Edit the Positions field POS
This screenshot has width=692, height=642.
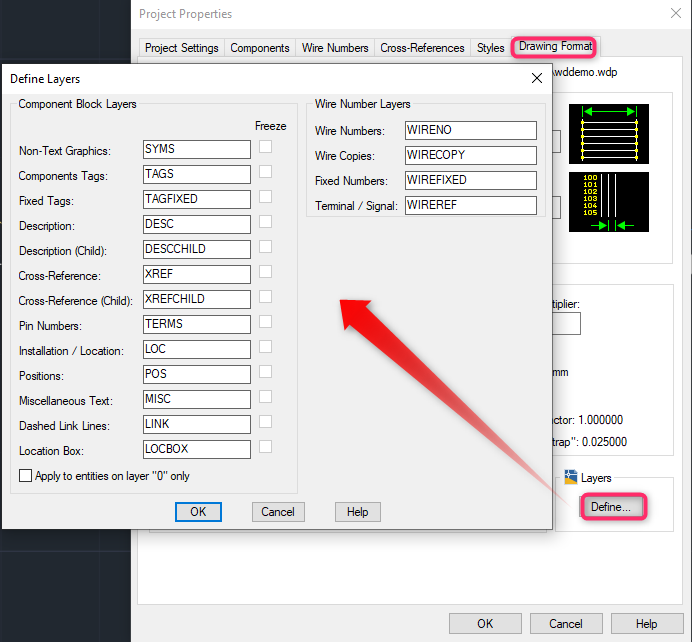pos(197,374)
